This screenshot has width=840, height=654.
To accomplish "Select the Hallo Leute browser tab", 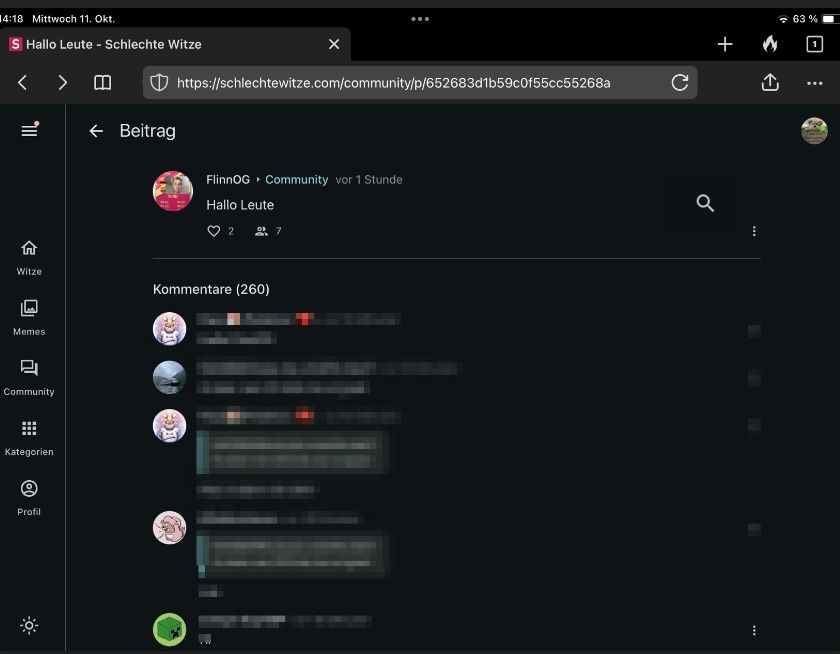I will coord(160,44).
